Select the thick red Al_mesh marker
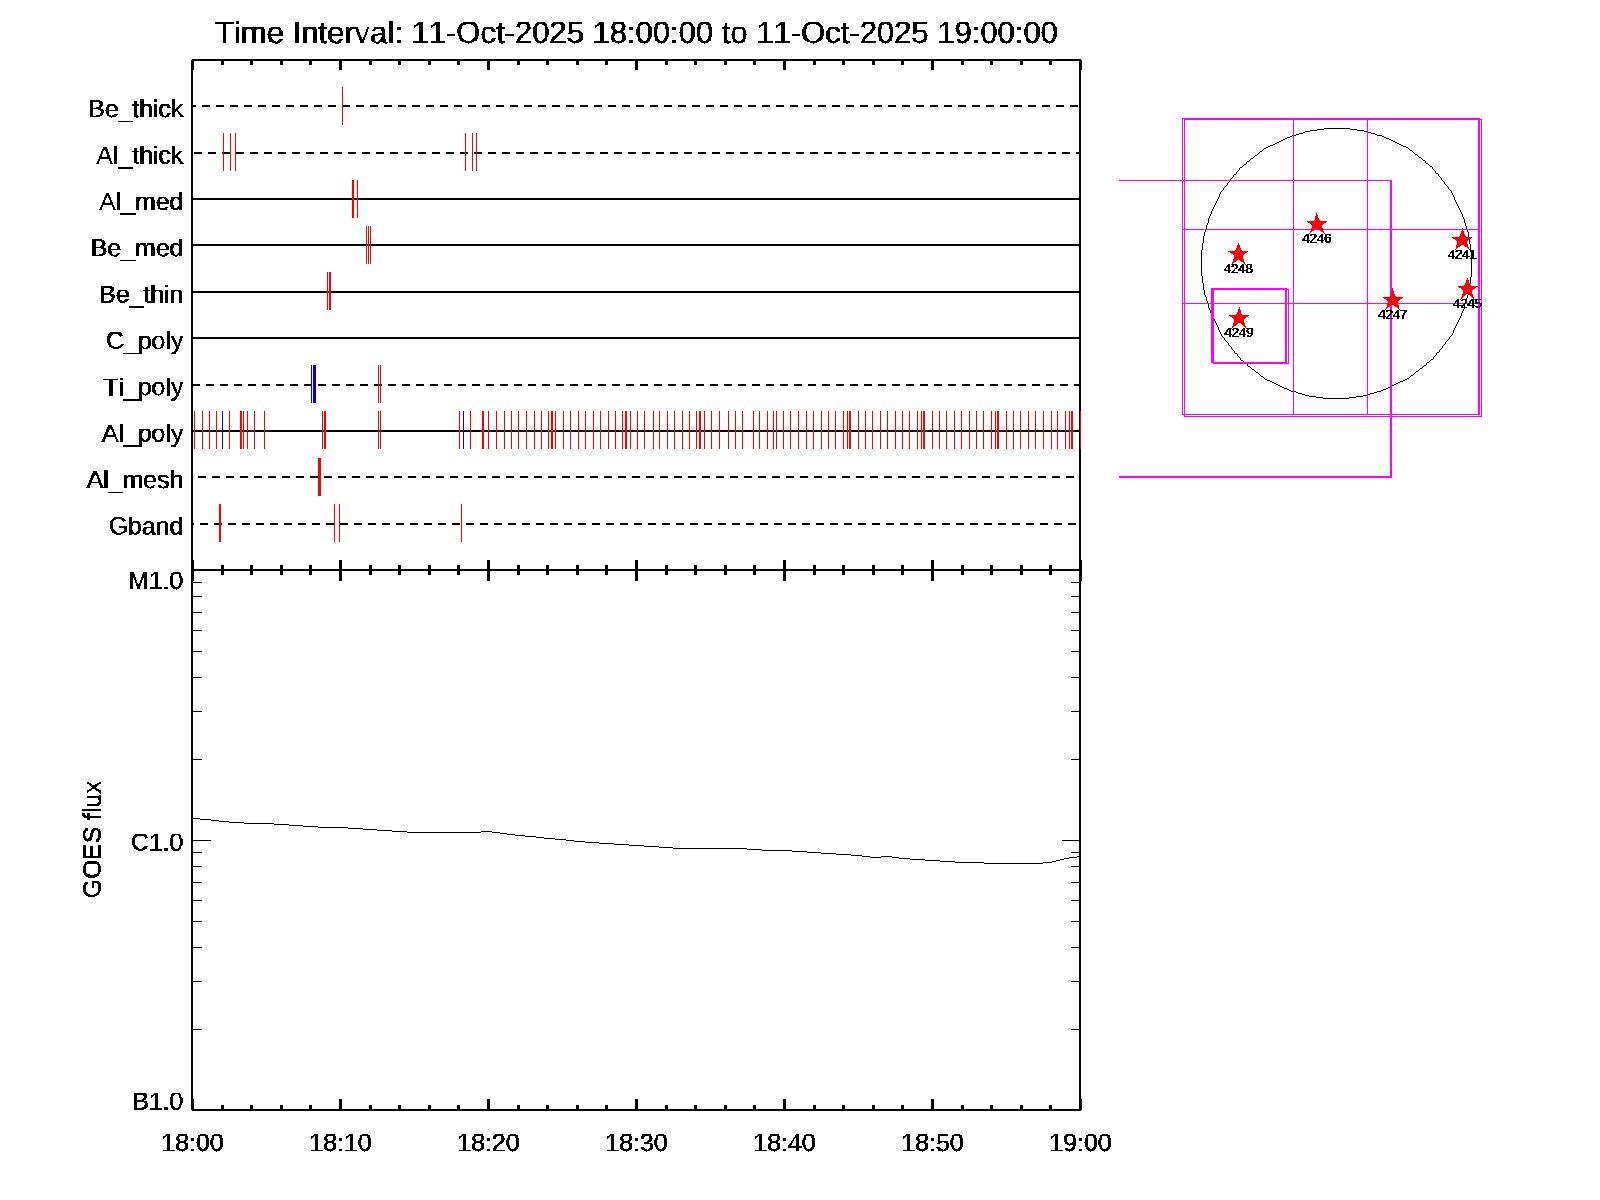The height and width of the screenshot is (1200, 1600). (319, 477)
